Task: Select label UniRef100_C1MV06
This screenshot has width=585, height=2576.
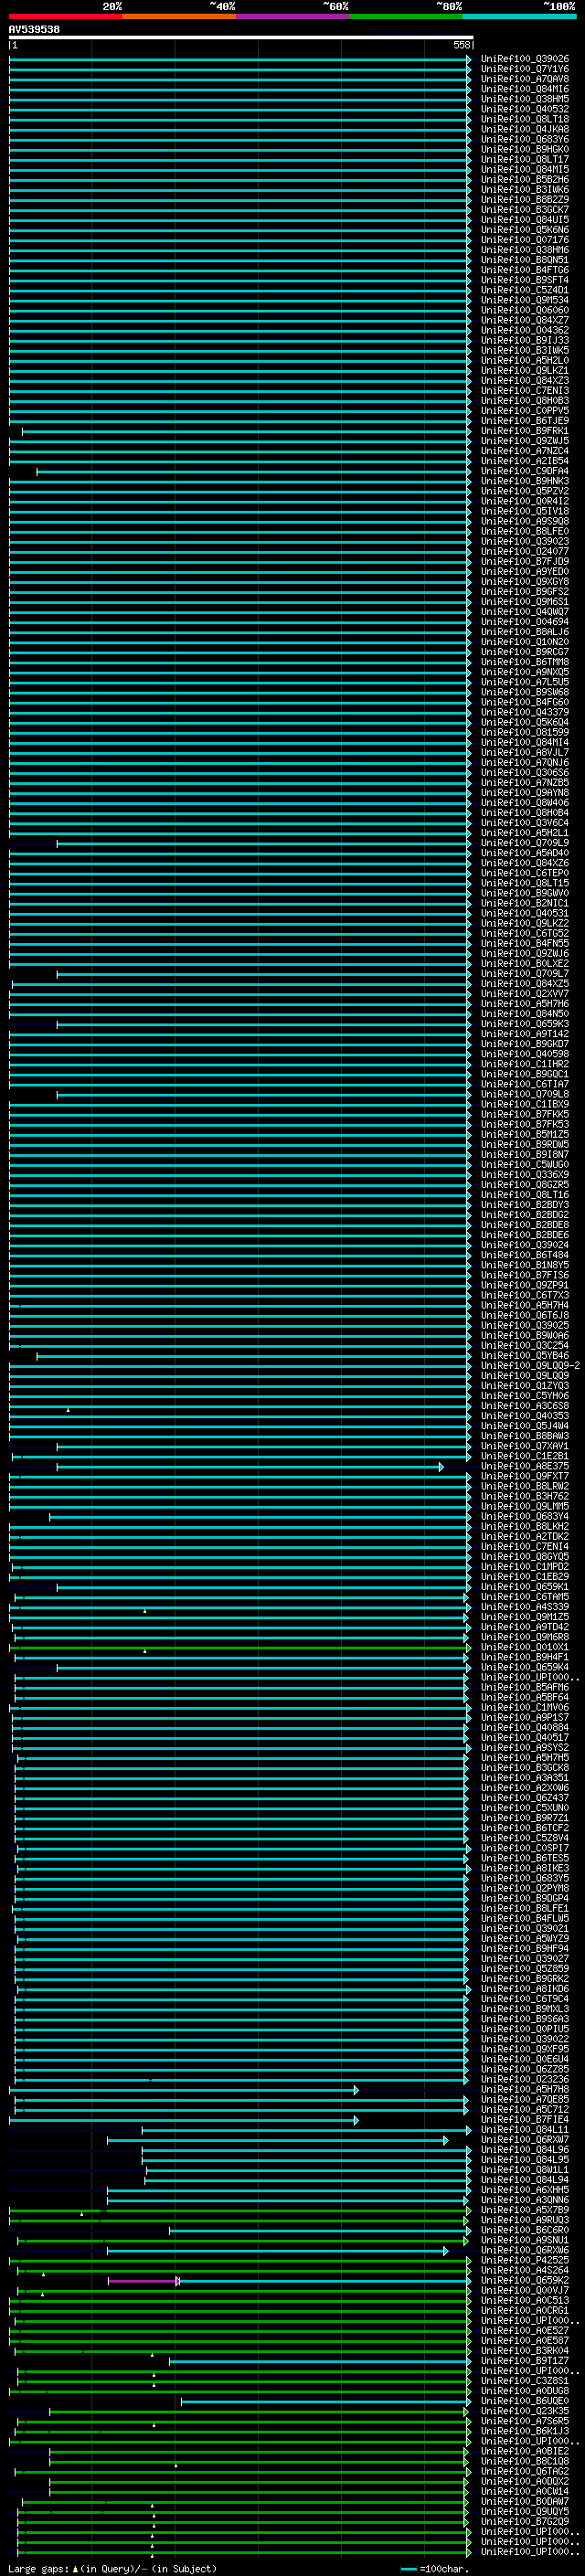Action: [525, 1708]
